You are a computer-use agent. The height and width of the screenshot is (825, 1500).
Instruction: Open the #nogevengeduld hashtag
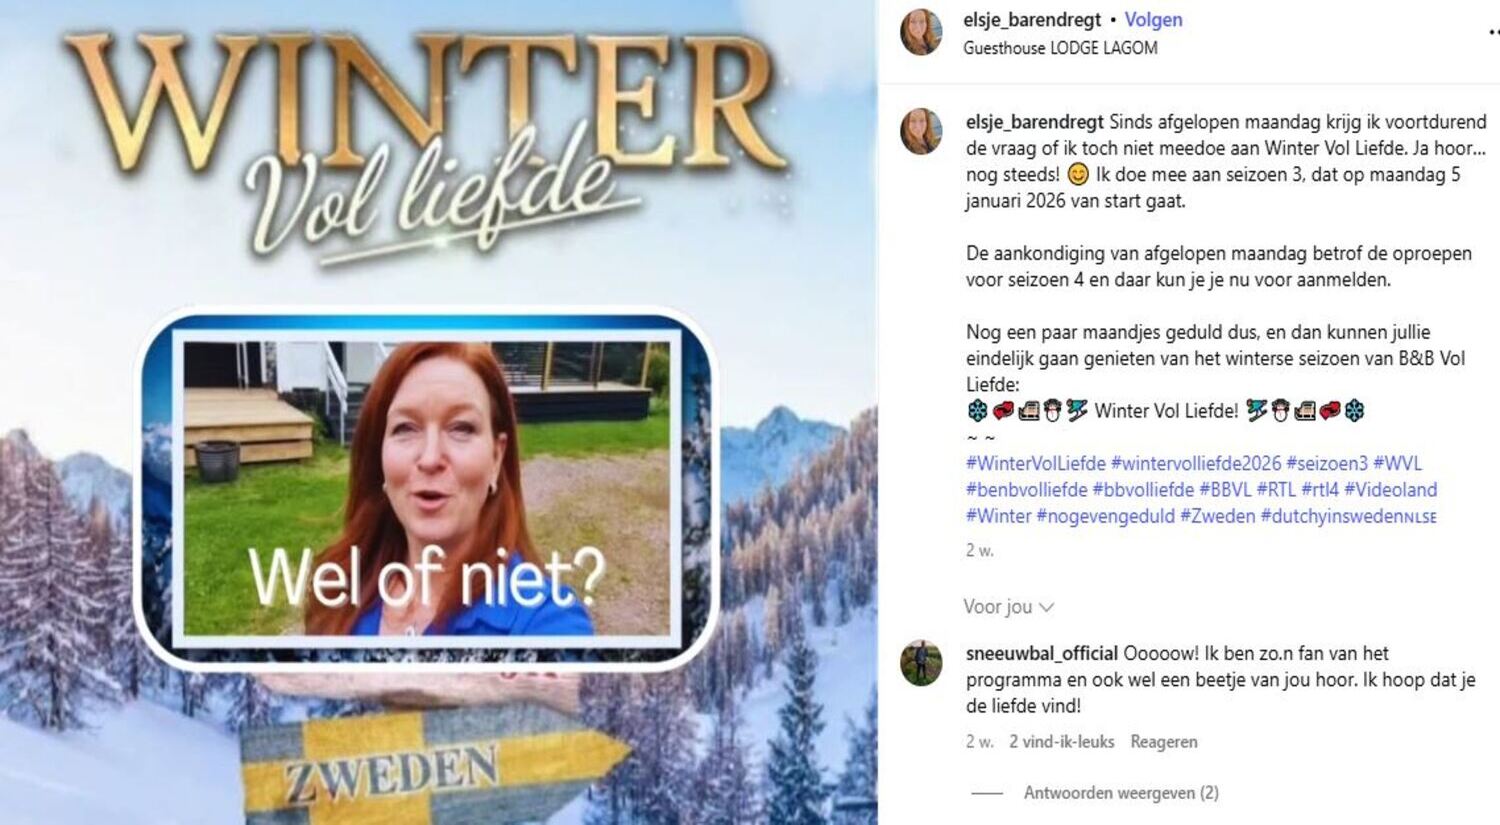1105,516
